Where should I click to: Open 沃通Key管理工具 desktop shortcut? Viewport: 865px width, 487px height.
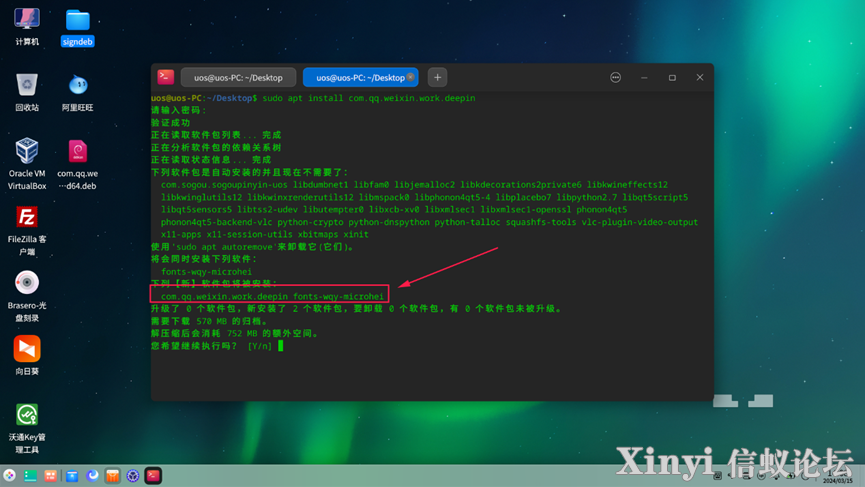pos(26,428)
